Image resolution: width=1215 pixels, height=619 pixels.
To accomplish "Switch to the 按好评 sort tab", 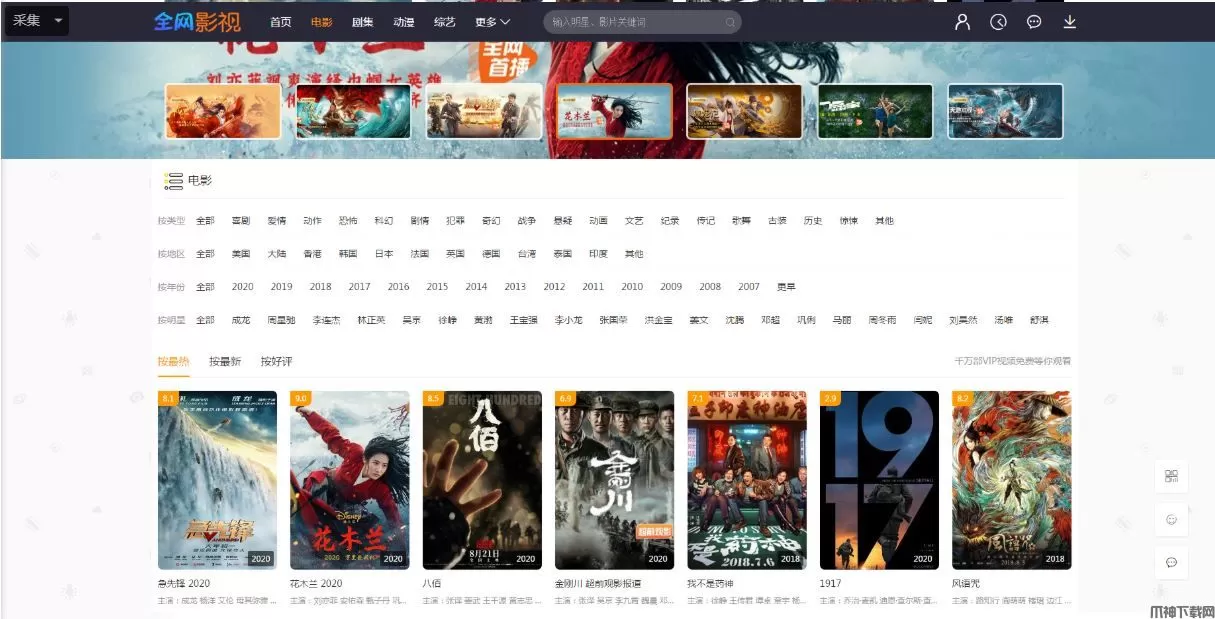I will [x=276, y=361].
